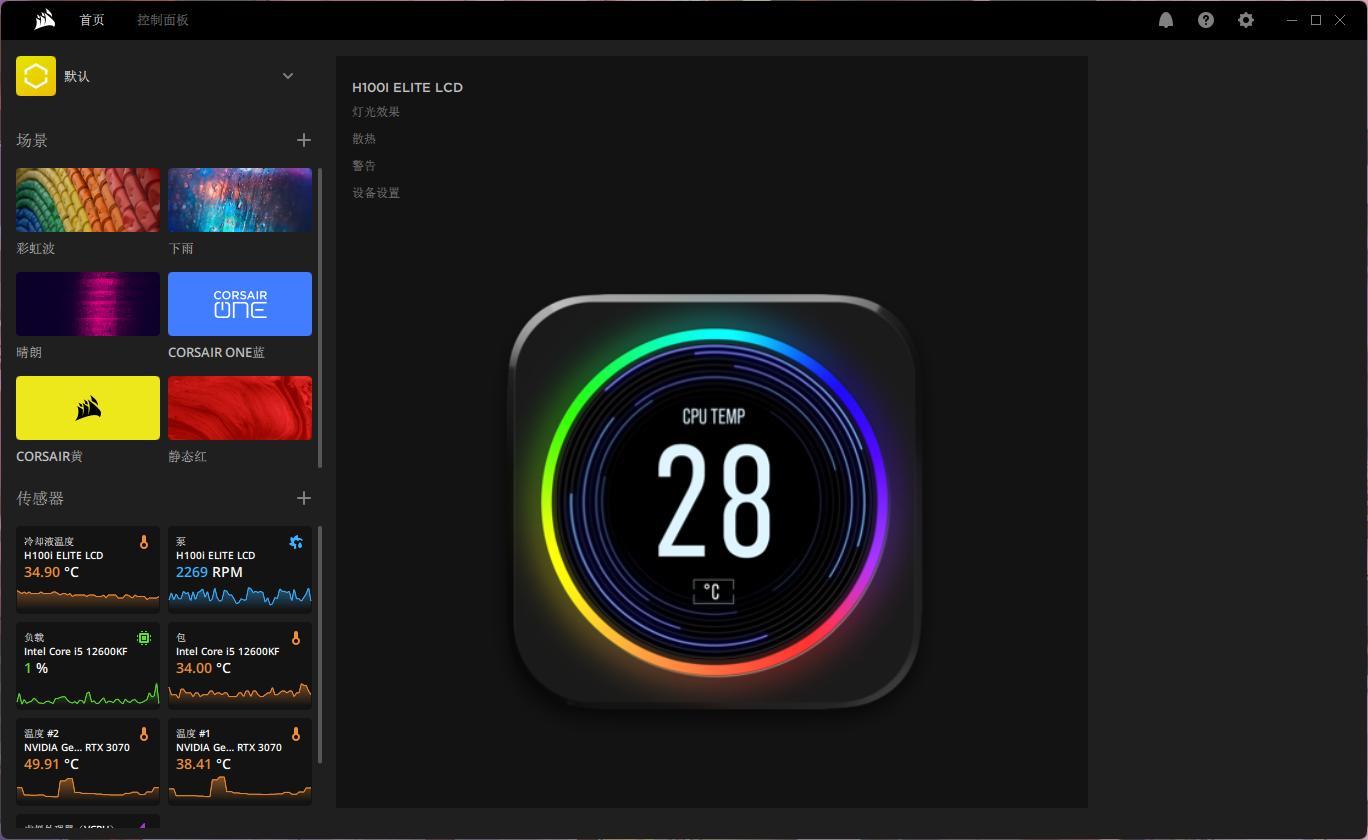Image resolution: width=1368 pixels, height=840 pixels.
Task: Select the 冷却液温度 34.90 °C sensor card
Action: pyautogui.click(x=88, y=569)
